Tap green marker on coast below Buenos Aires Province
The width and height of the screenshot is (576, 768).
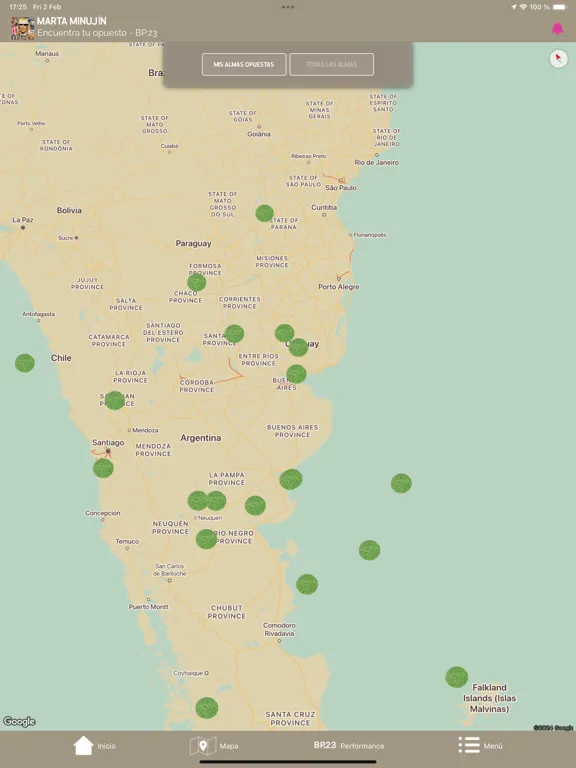pyautogui.click(x=291, y=479)
